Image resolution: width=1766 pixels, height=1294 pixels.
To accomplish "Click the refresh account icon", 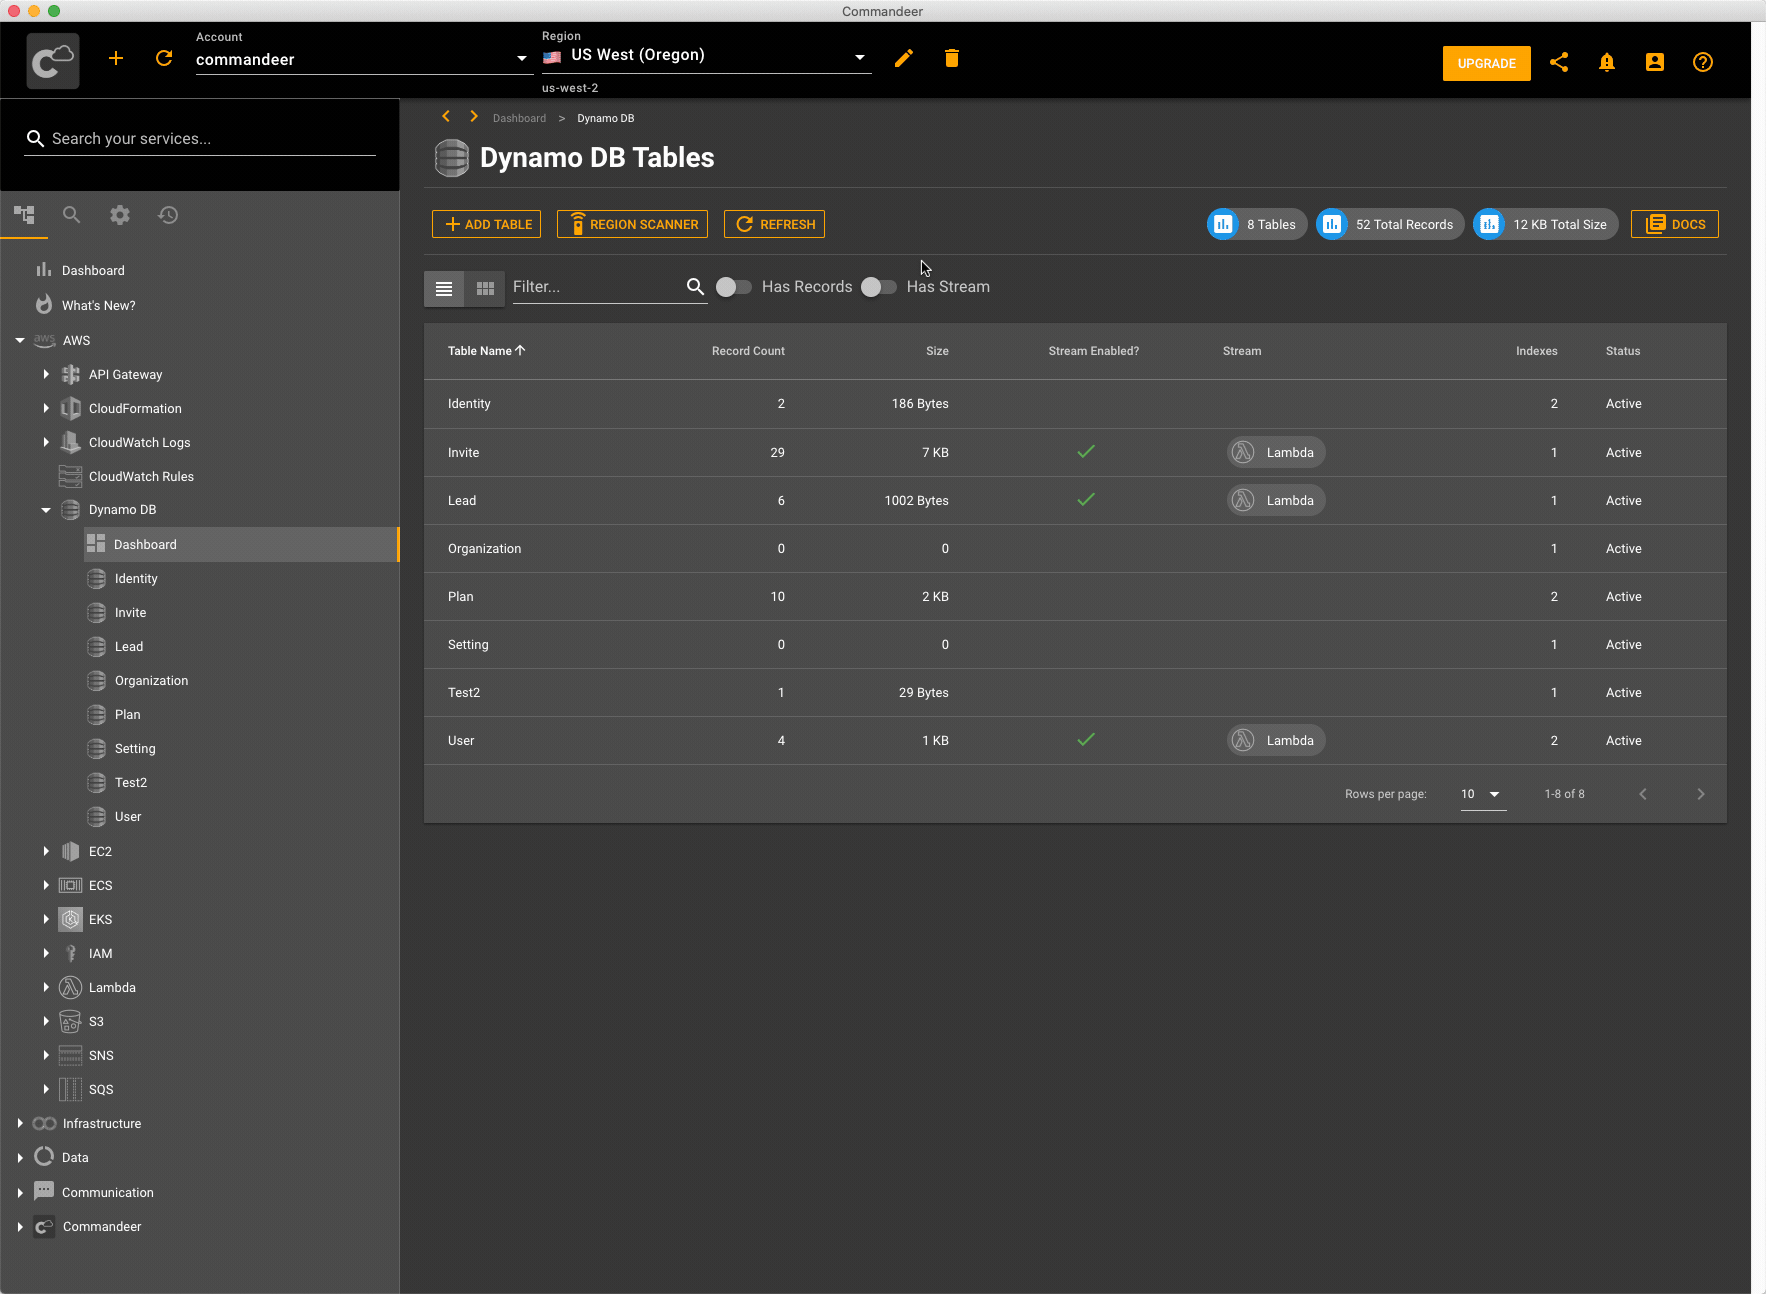I will click(x=164, y=58).
